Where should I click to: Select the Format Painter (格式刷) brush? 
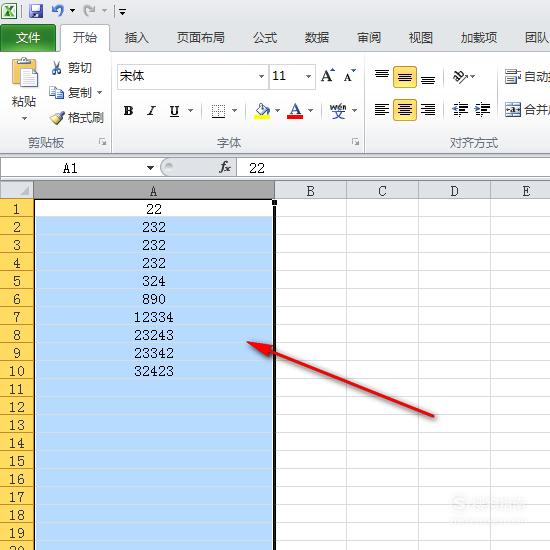77,118
